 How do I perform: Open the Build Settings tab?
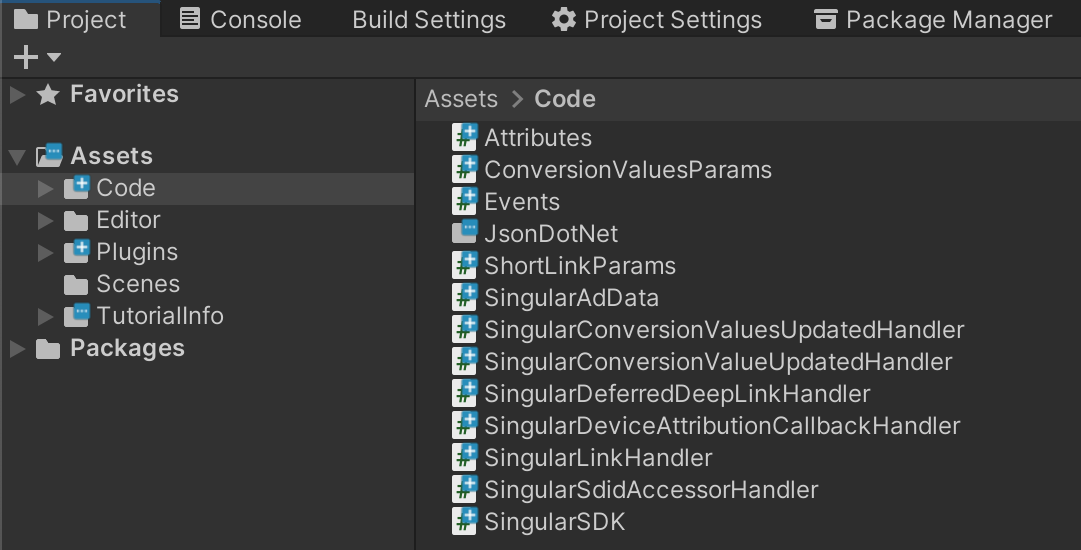coord(429,19)
